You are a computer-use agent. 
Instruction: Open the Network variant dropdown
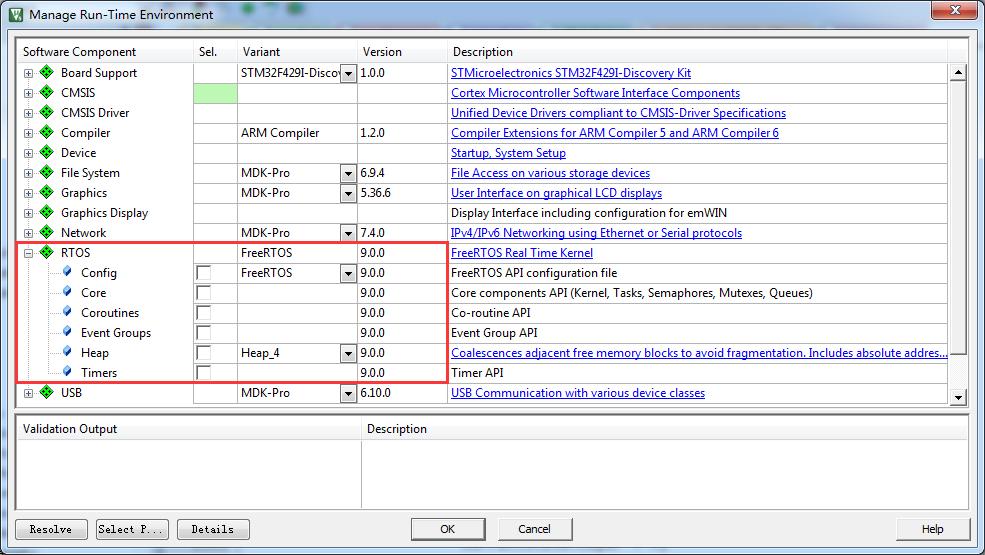click(348, 234)
